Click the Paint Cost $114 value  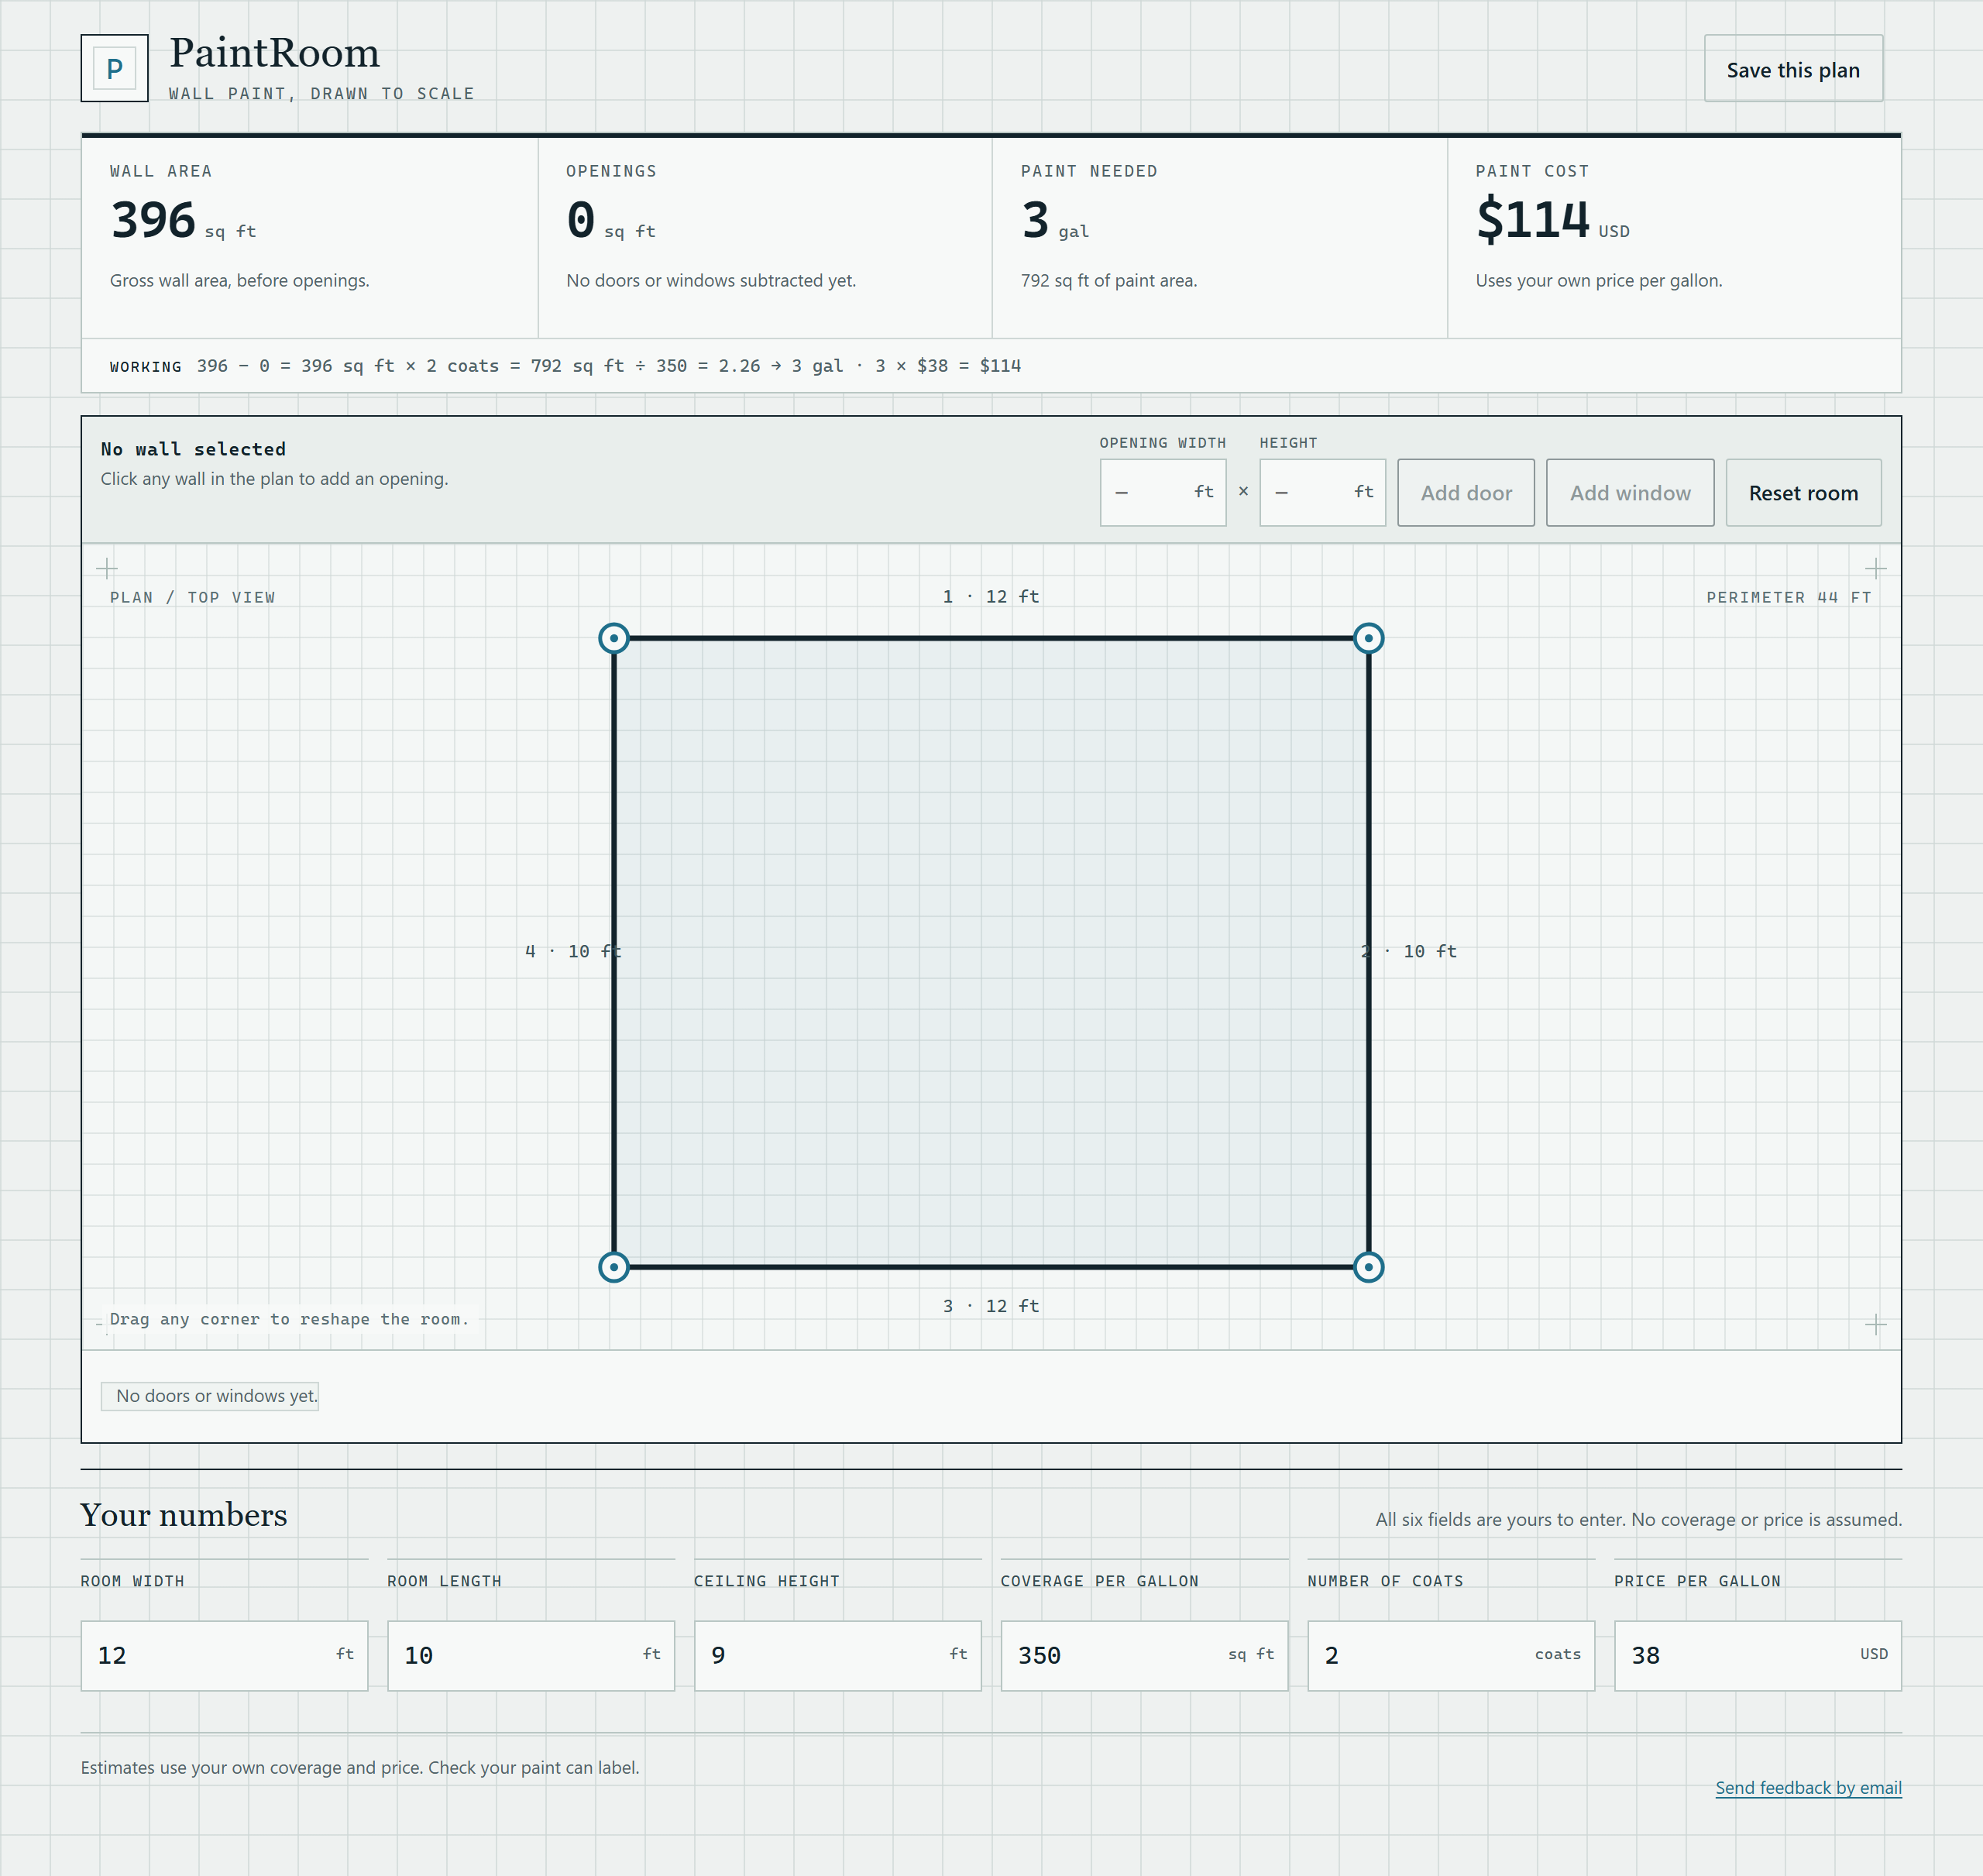[x=1553, y=221]
